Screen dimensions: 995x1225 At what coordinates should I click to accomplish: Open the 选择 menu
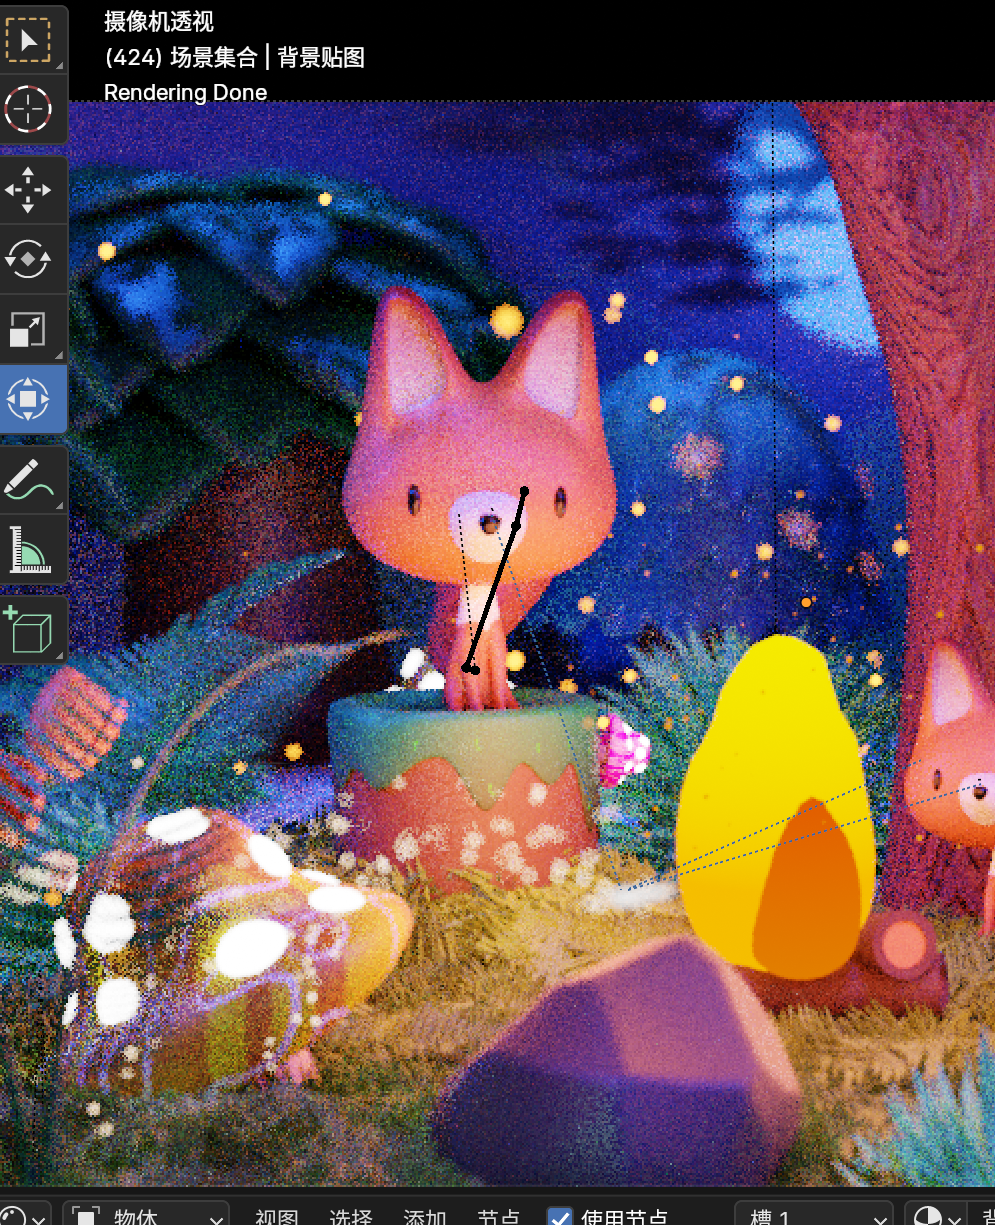coord(350,1217)
